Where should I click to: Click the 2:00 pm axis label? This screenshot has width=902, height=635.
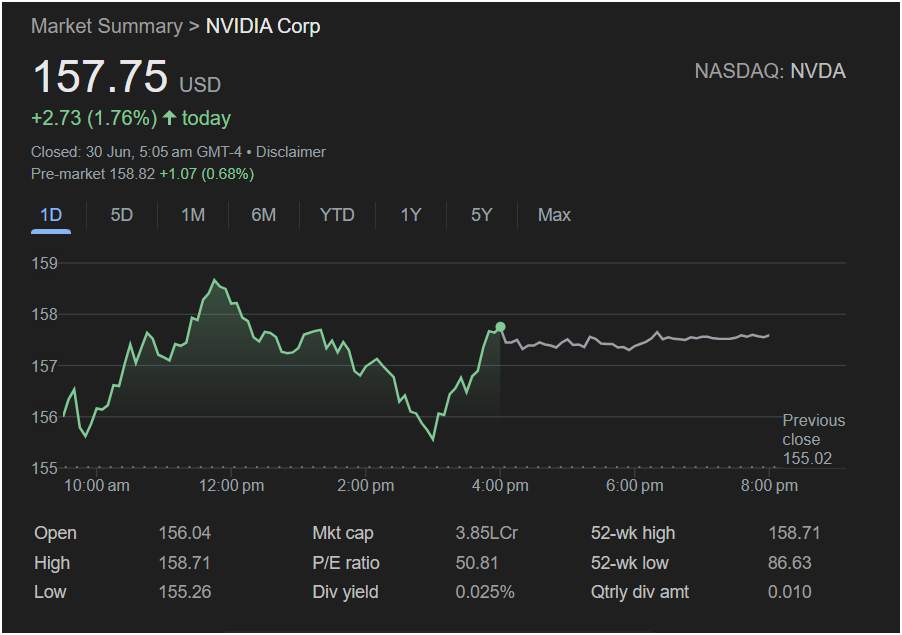point(366,485)
